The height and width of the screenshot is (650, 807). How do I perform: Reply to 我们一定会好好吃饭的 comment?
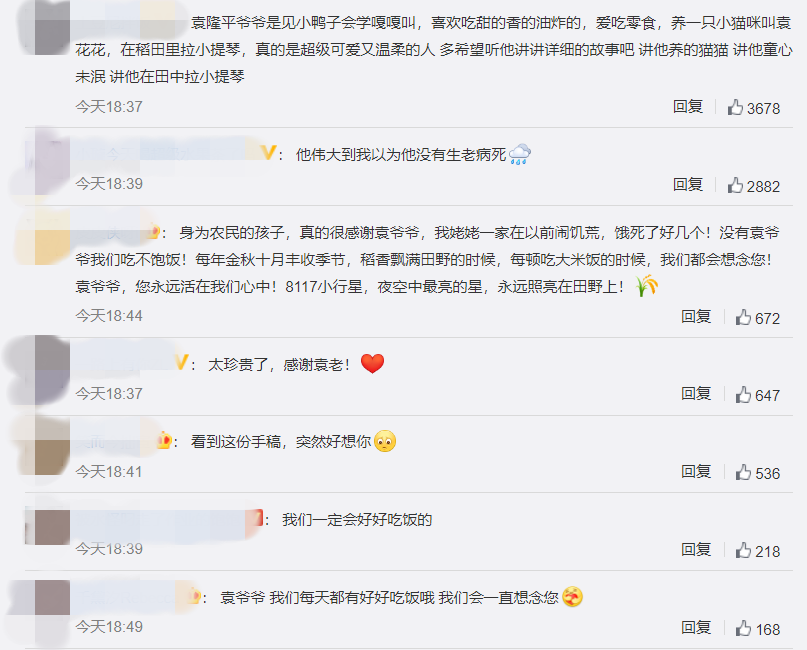click(x=696, y=550)
